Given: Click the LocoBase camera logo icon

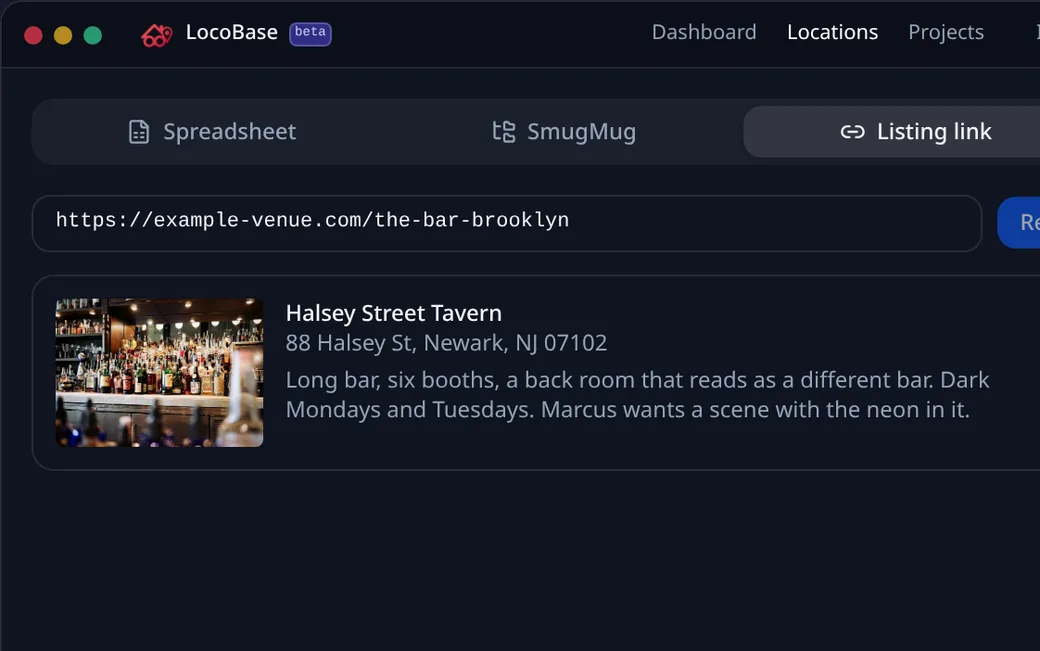Looking at the screenshot, I should pyautogui.click(x=157, y=34).
